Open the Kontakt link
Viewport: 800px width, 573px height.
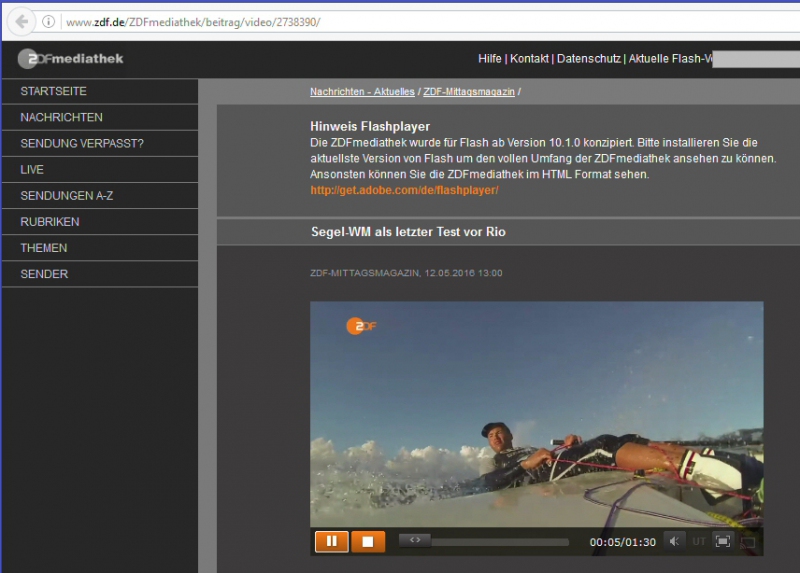point(529,59)
